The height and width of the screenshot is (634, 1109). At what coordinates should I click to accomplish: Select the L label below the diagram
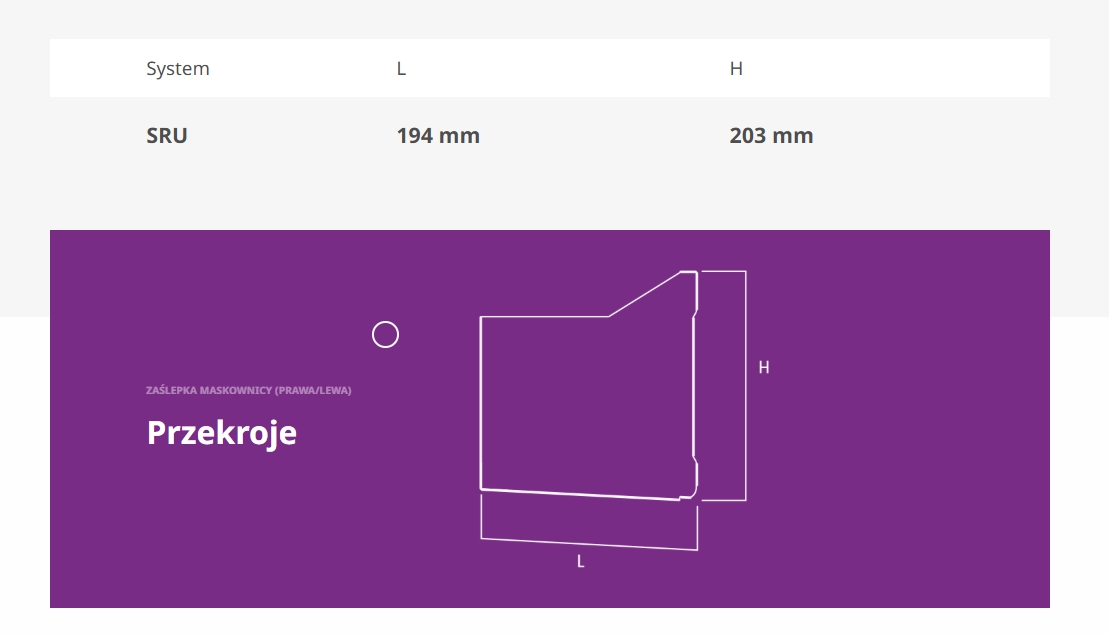tap(580, 562)
